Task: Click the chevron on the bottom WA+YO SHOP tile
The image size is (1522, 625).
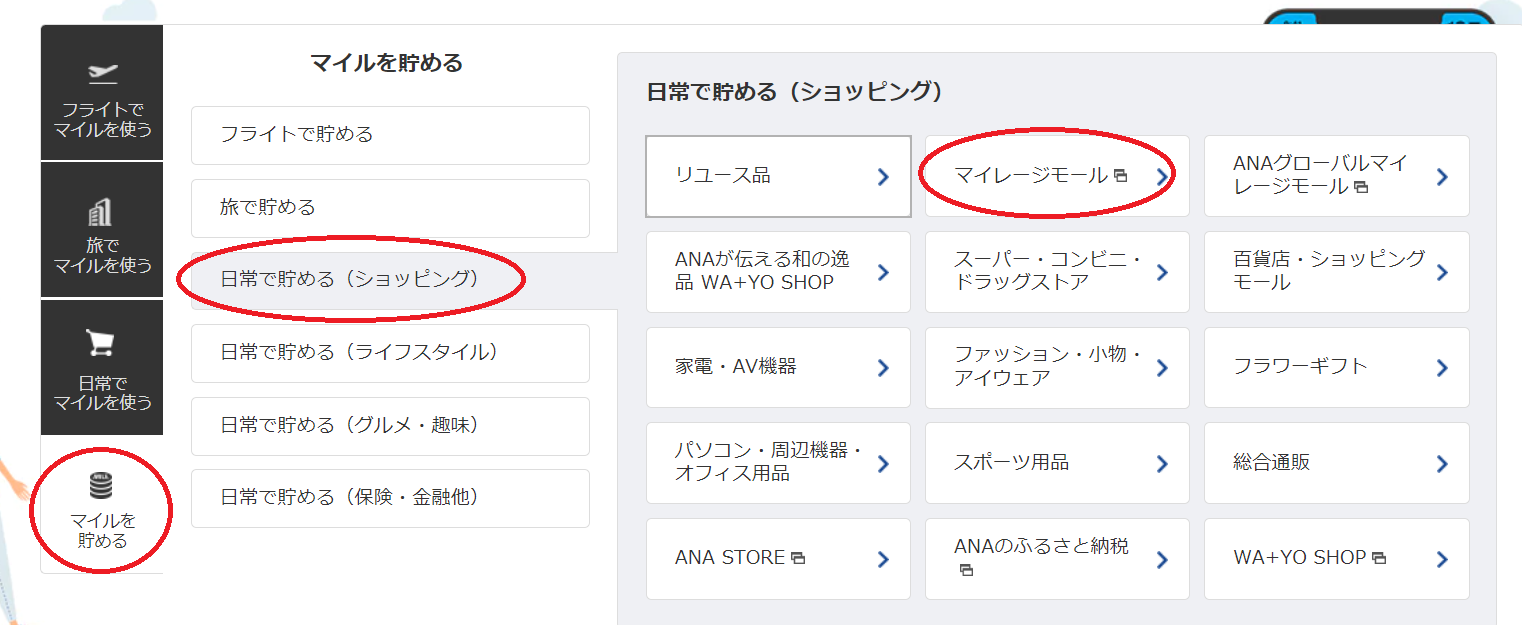Action: tap(1441, 559)
